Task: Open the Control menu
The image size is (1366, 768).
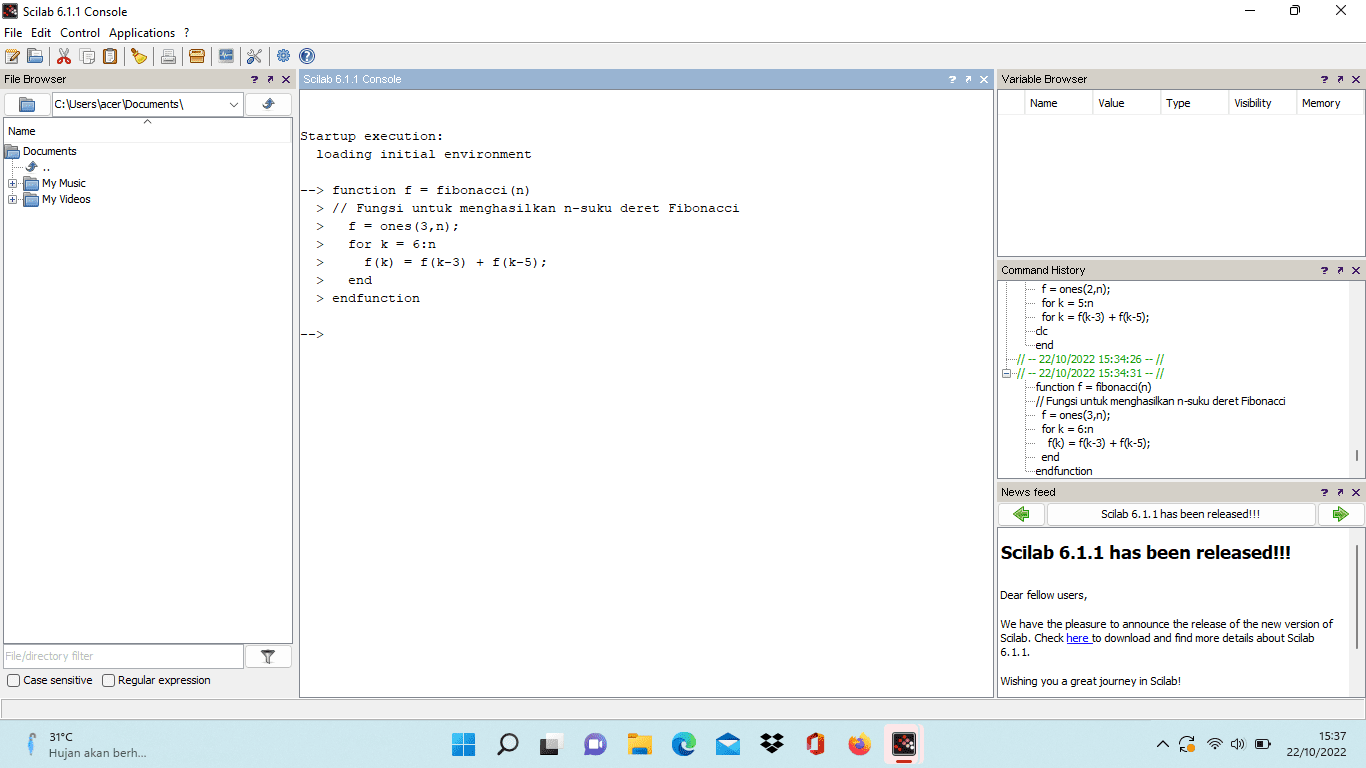Action: point(80,33)
